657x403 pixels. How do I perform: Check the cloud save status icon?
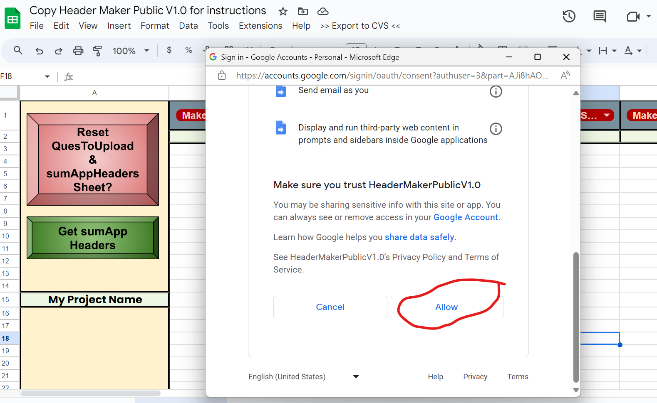[323, 11]
